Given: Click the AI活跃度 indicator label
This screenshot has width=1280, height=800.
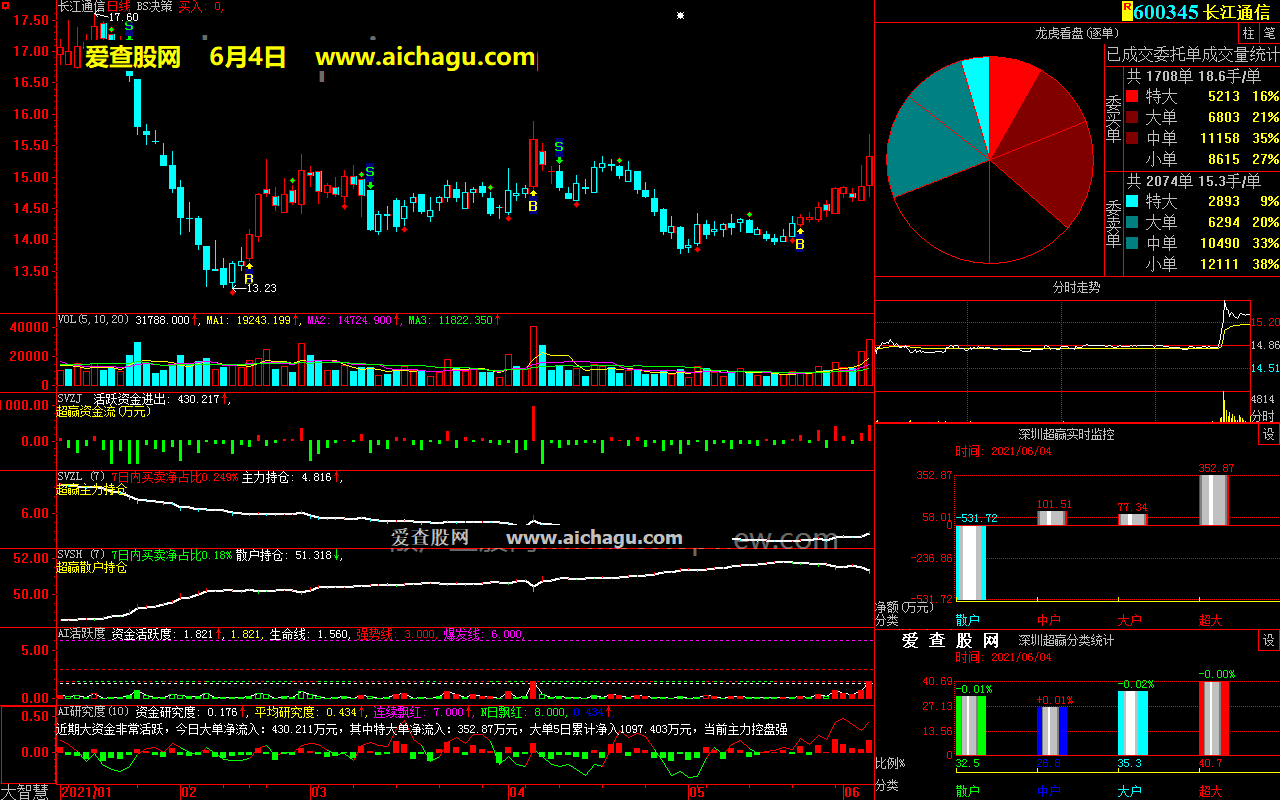Looking at the screenshot, I should coord(80,634).
